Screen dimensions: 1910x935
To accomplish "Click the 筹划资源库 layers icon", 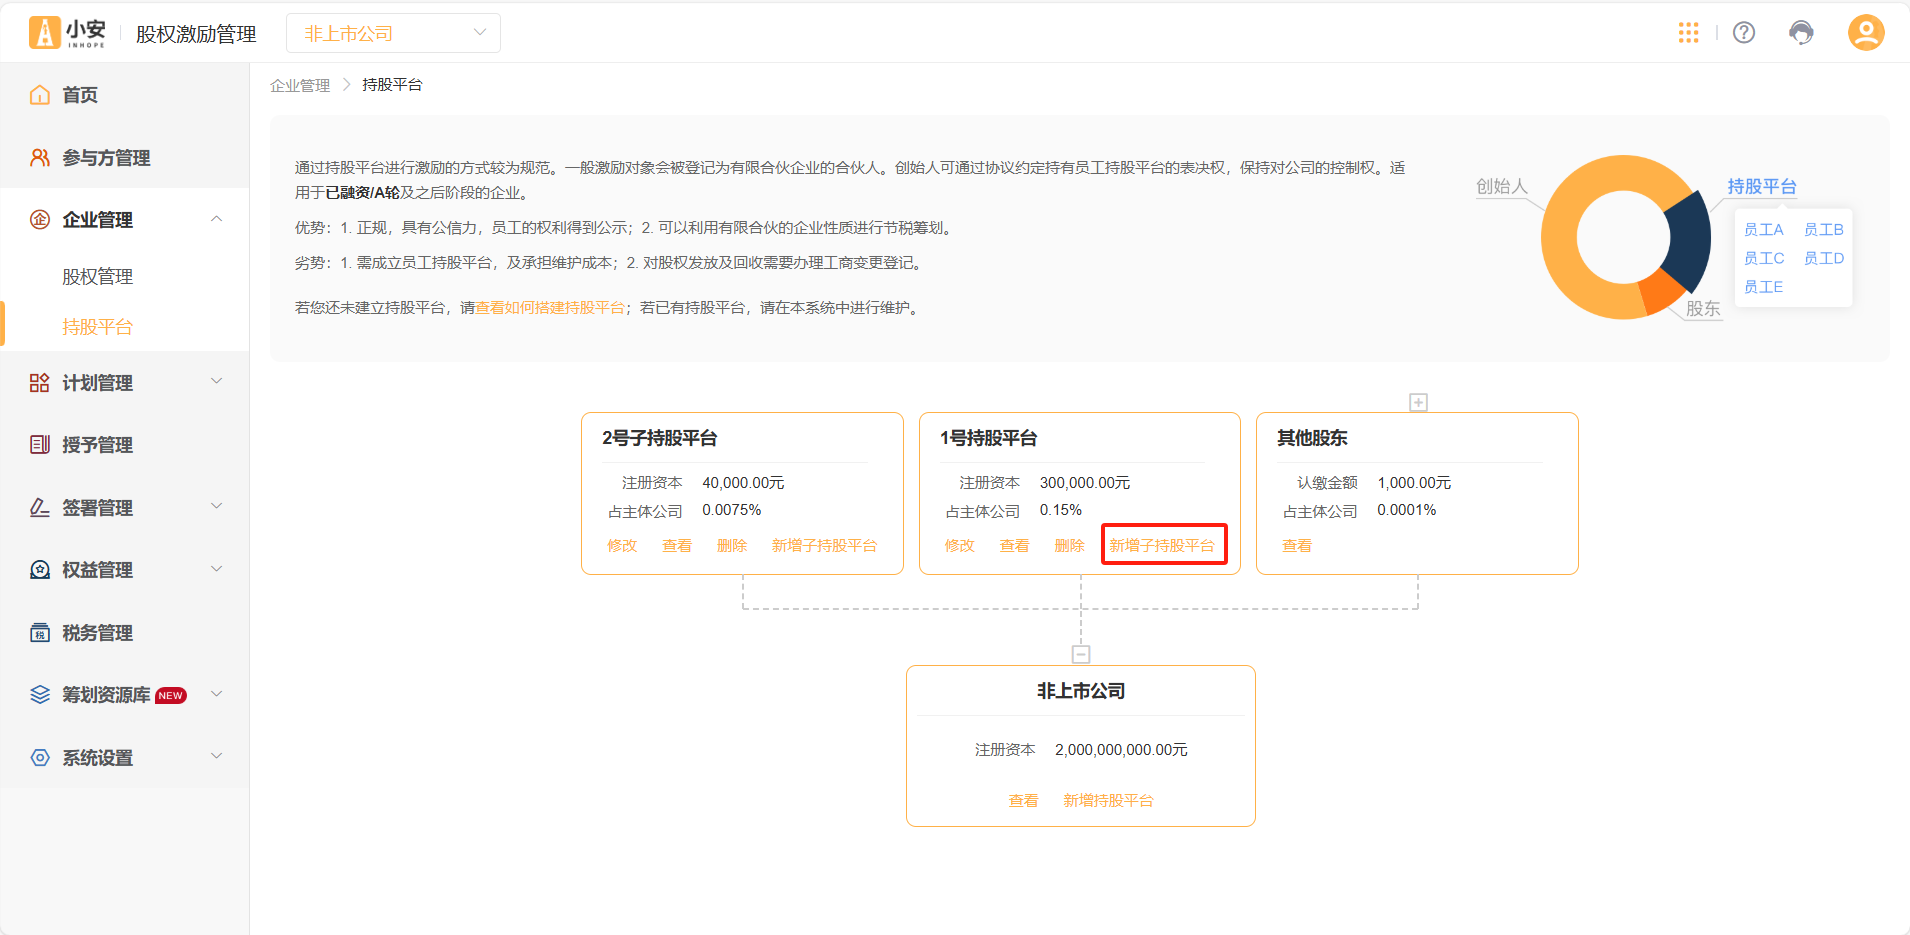I will (x=40, y=695).
